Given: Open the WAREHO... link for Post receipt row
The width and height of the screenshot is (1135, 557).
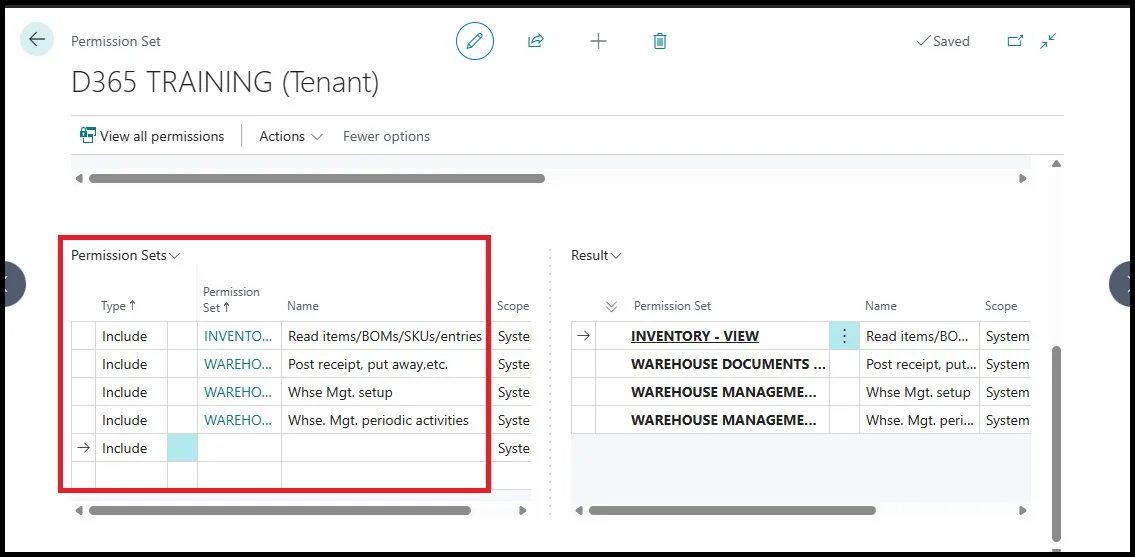Looking at the screenshot, I should (239, 364).
